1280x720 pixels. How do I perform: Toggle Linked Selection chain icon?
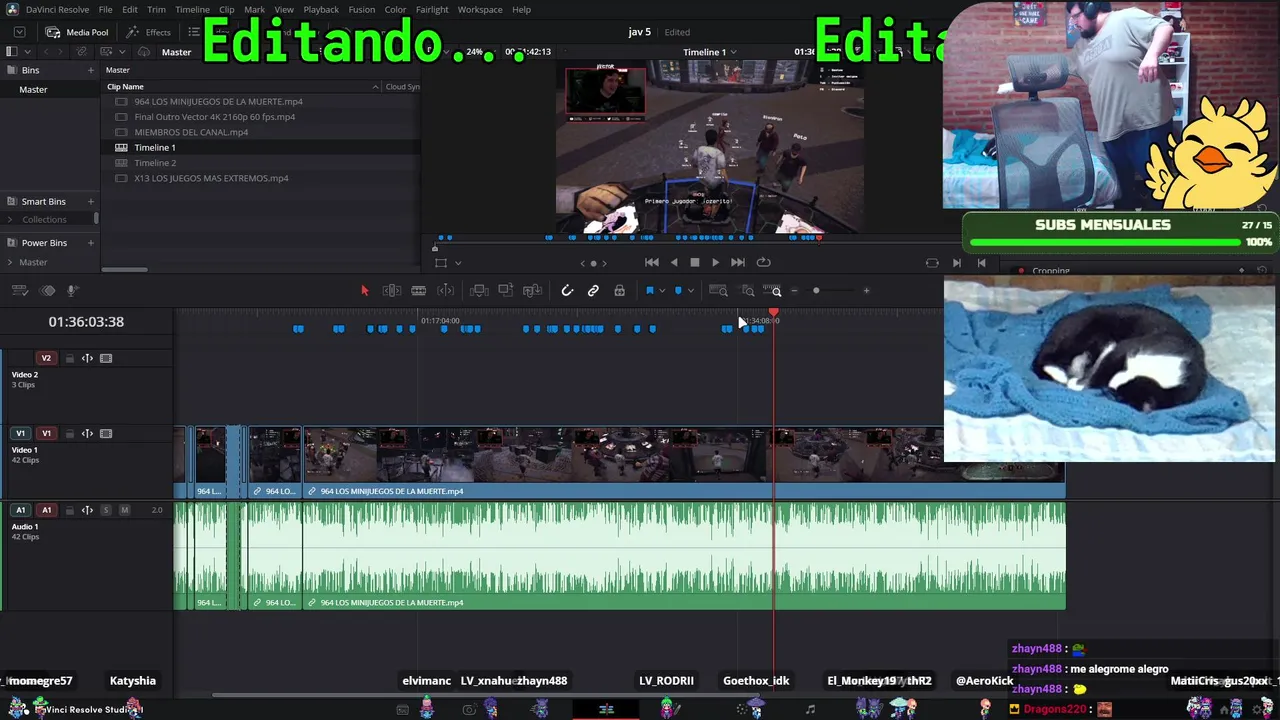(x=593, y=291)
